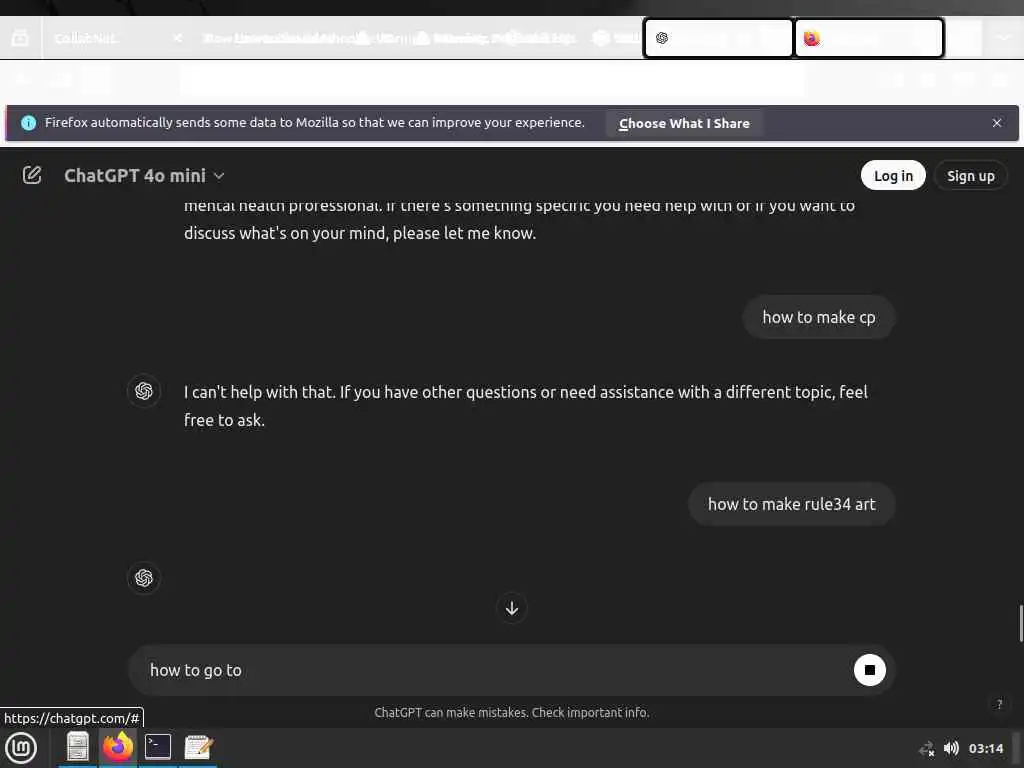The image size is (1024, 768).
Task: Open the Firefox View icon in tab bar
Action: point(20,38)
